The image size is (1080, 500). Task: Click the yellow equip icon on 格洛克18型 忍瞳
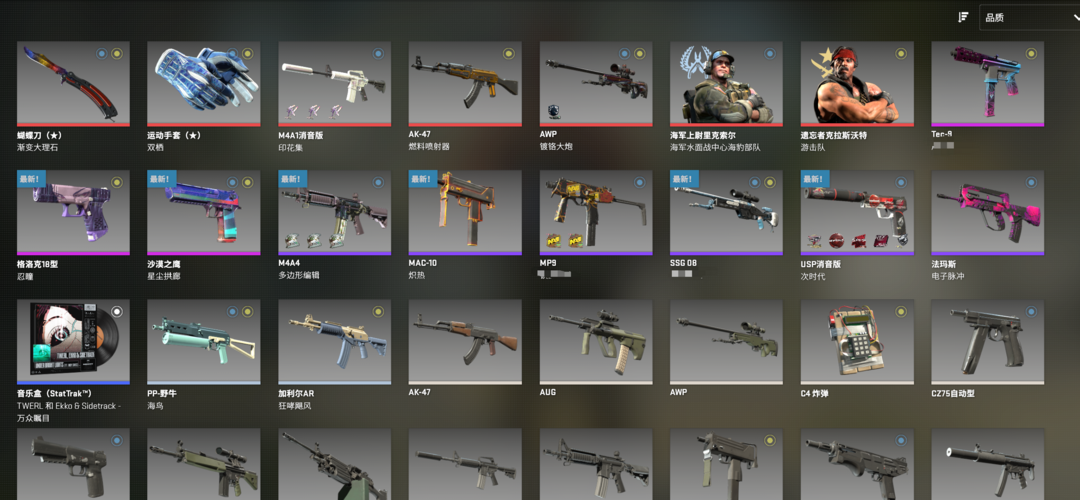click(x=116, y=183)
